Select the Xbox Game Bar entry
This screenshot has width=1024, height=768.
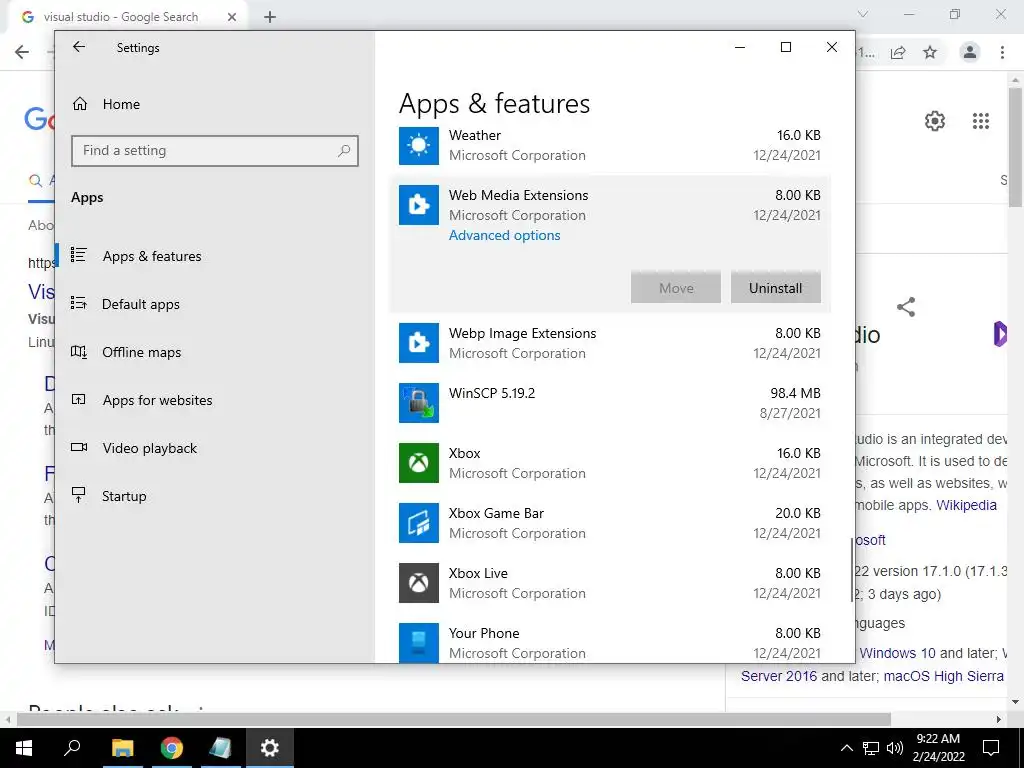pyautogui.click(x=609, y=523)
